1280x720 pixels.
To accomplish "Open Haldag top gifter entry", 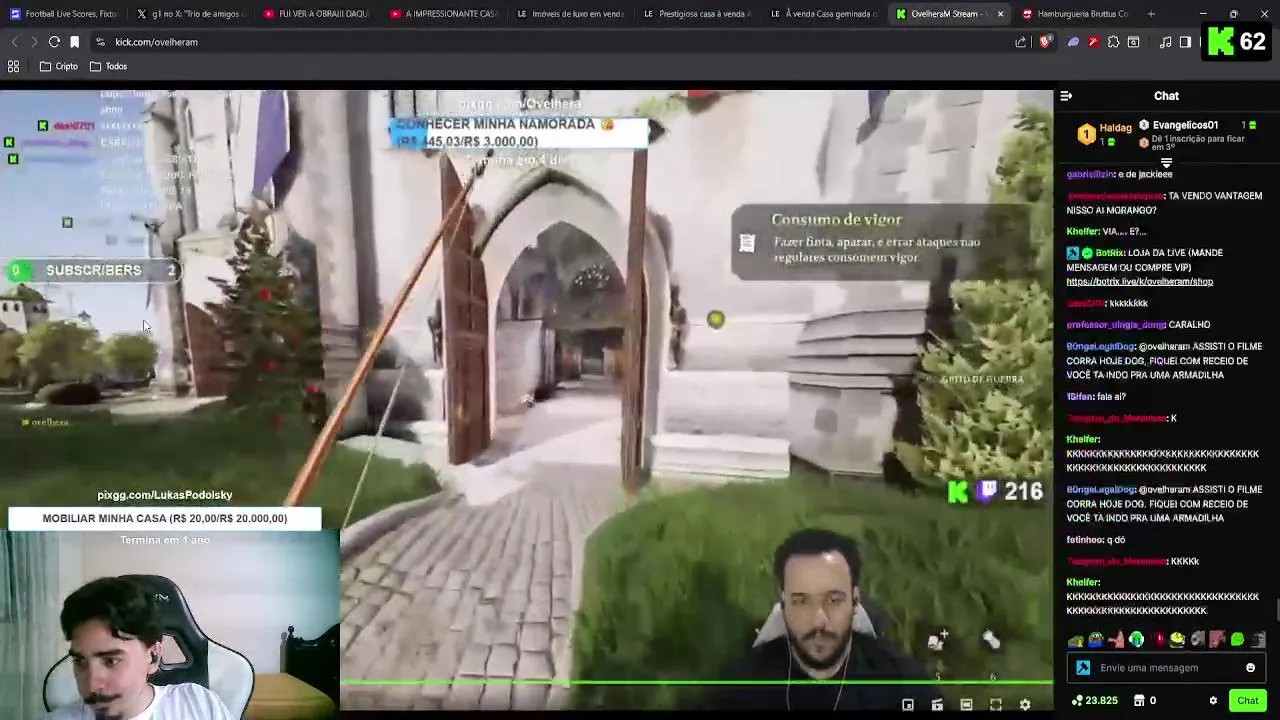I will point(1104,133).
